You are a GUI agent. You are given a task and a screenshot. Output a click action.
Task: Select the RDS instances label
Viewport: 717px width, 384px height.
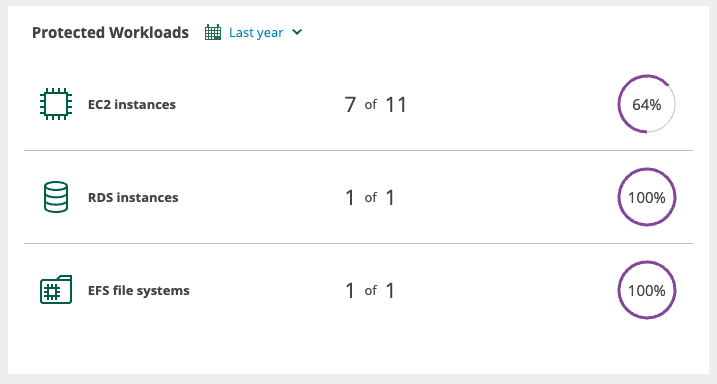[x=133, y=197]
